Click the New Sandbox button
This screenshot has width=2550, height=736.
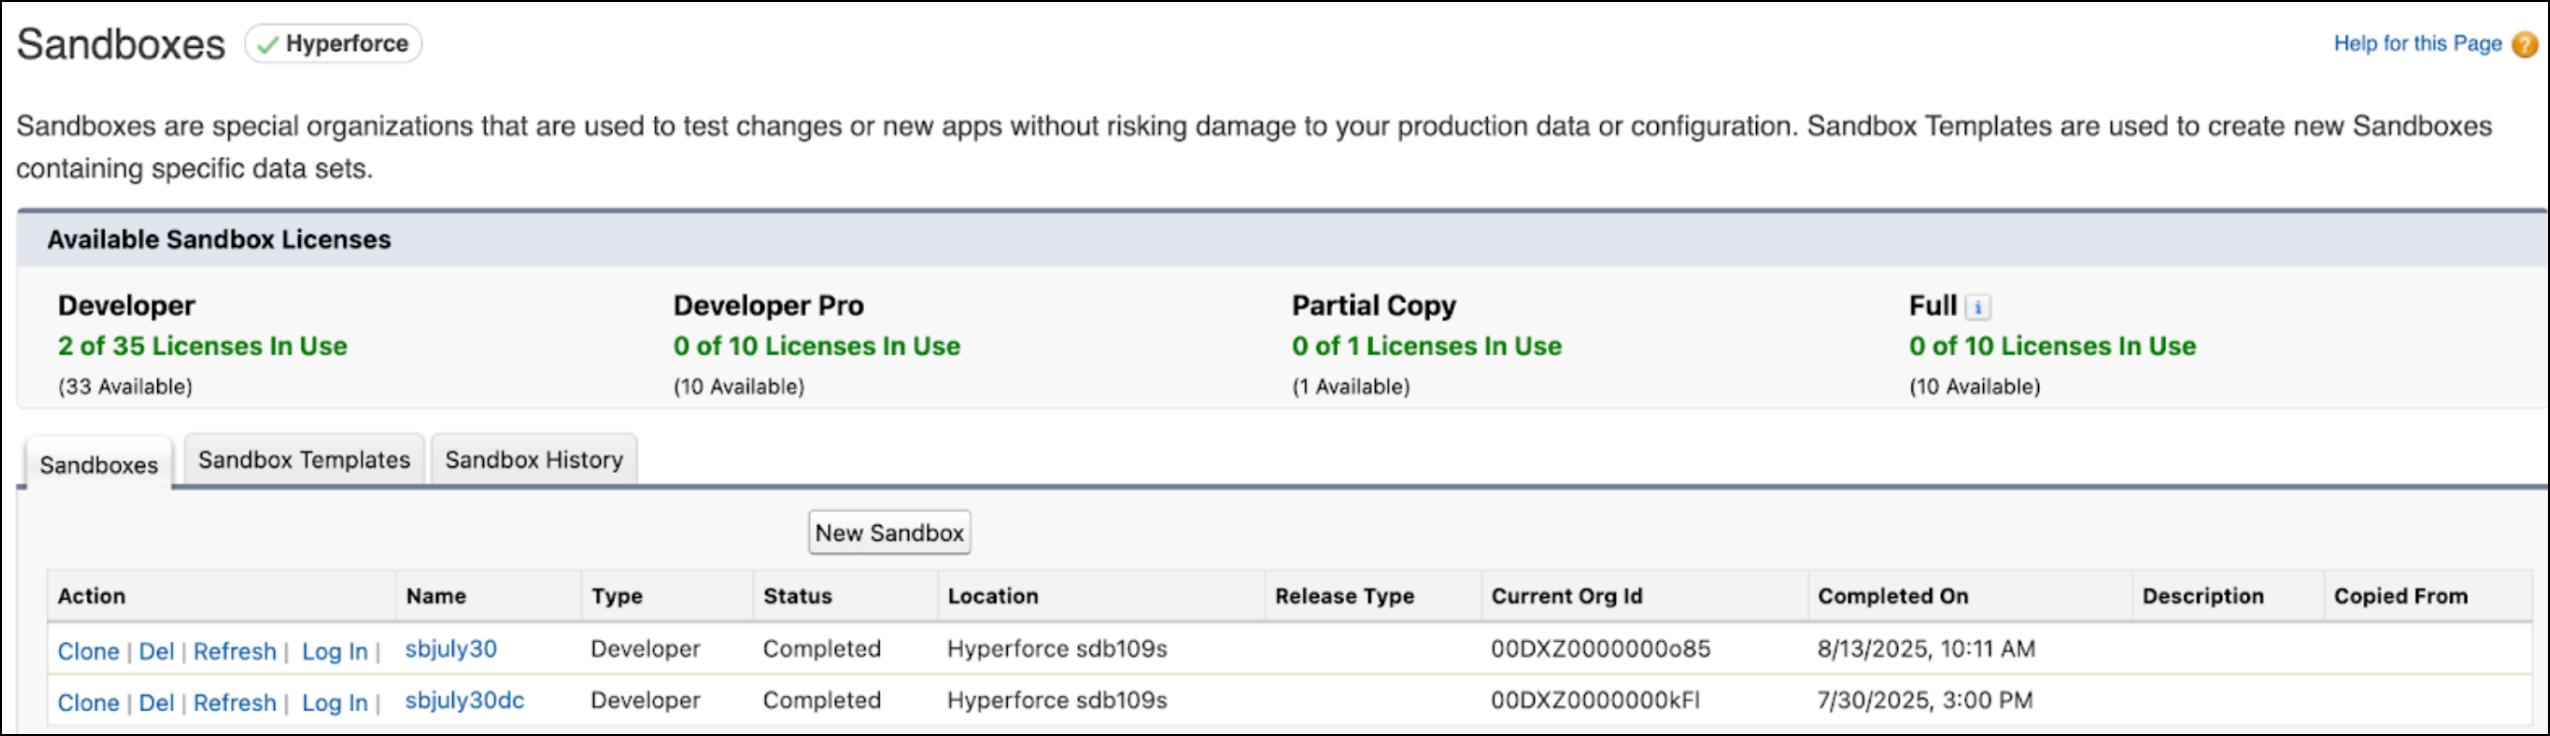[889, 533]
